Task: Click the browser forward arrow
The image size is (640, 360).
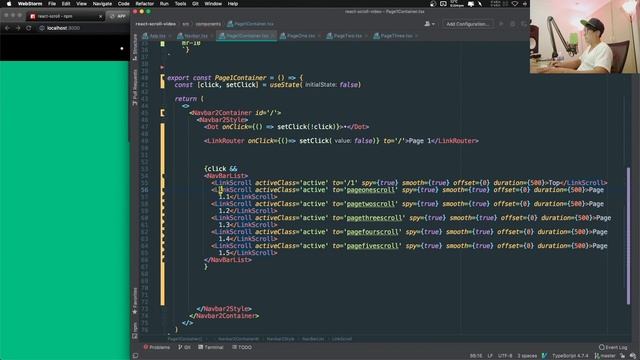Action: pyautogui.click(x=18, y=28)
